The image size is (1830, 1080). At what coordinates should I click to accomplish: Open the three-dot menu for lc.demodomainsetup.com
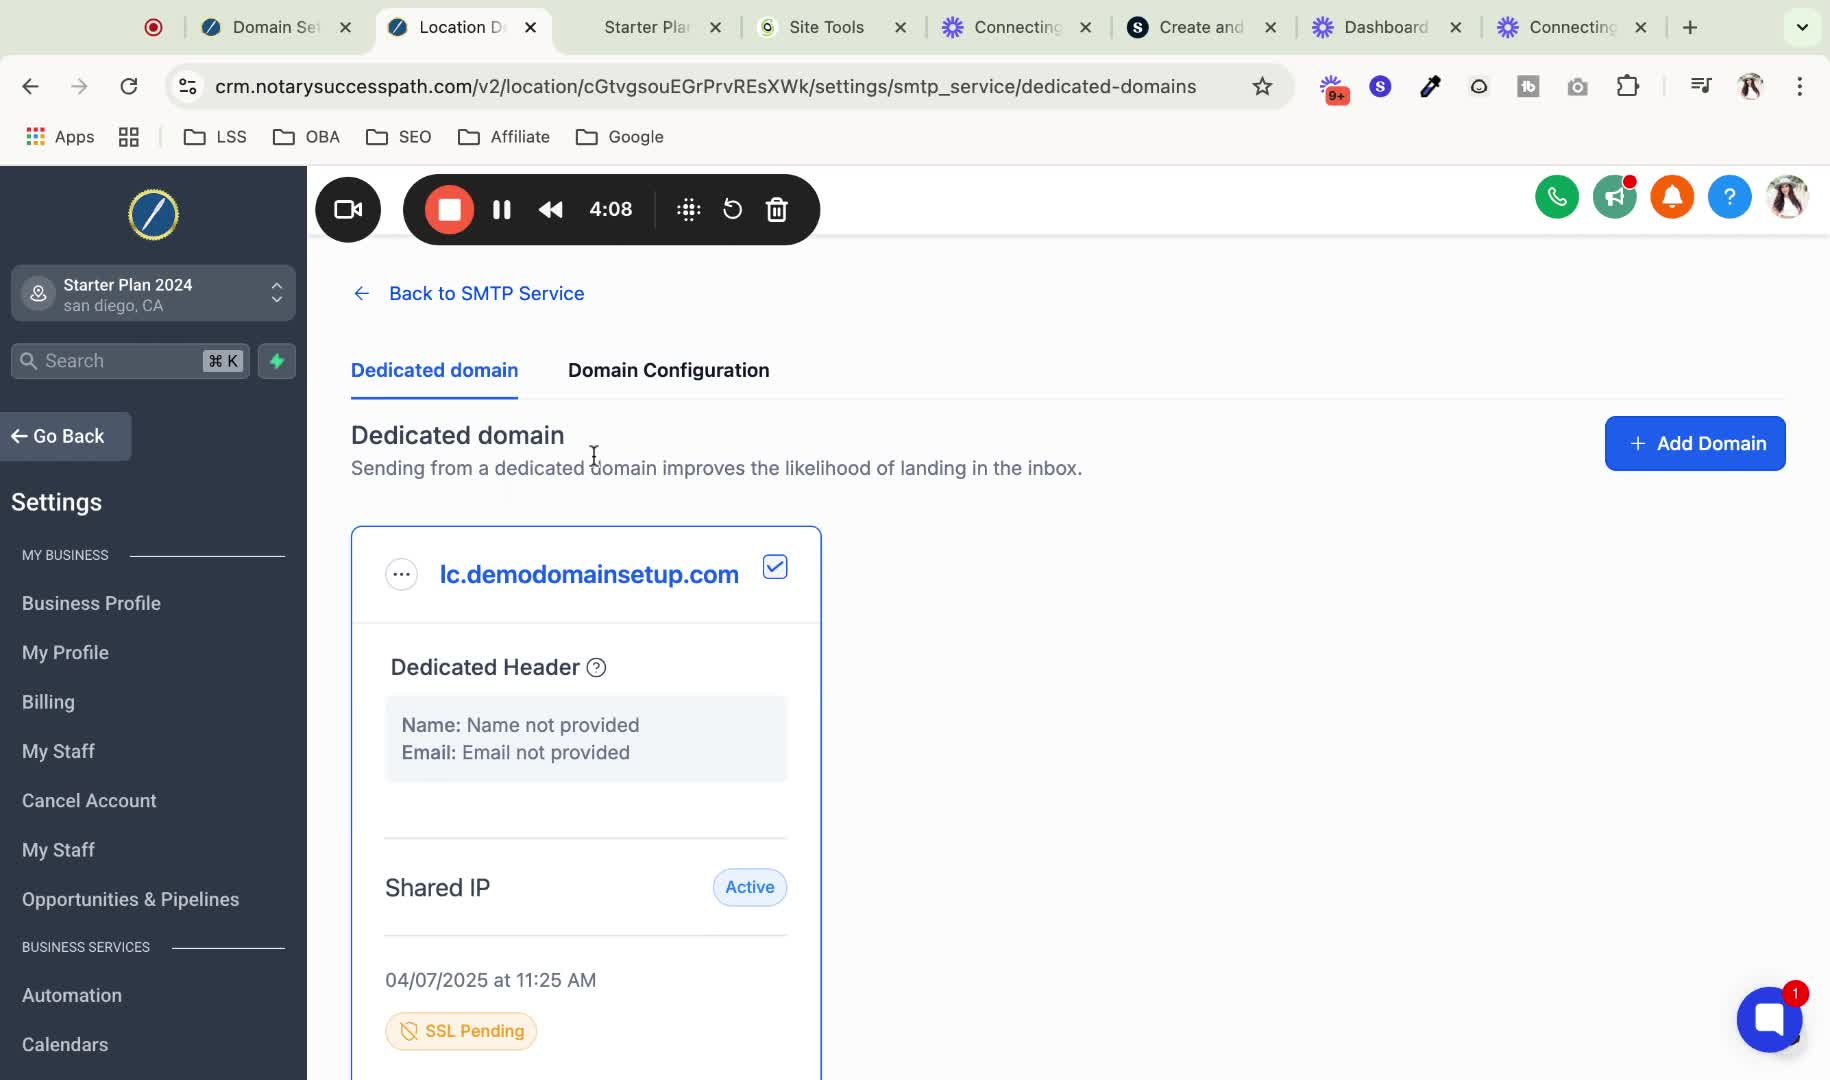coord(401,574)
